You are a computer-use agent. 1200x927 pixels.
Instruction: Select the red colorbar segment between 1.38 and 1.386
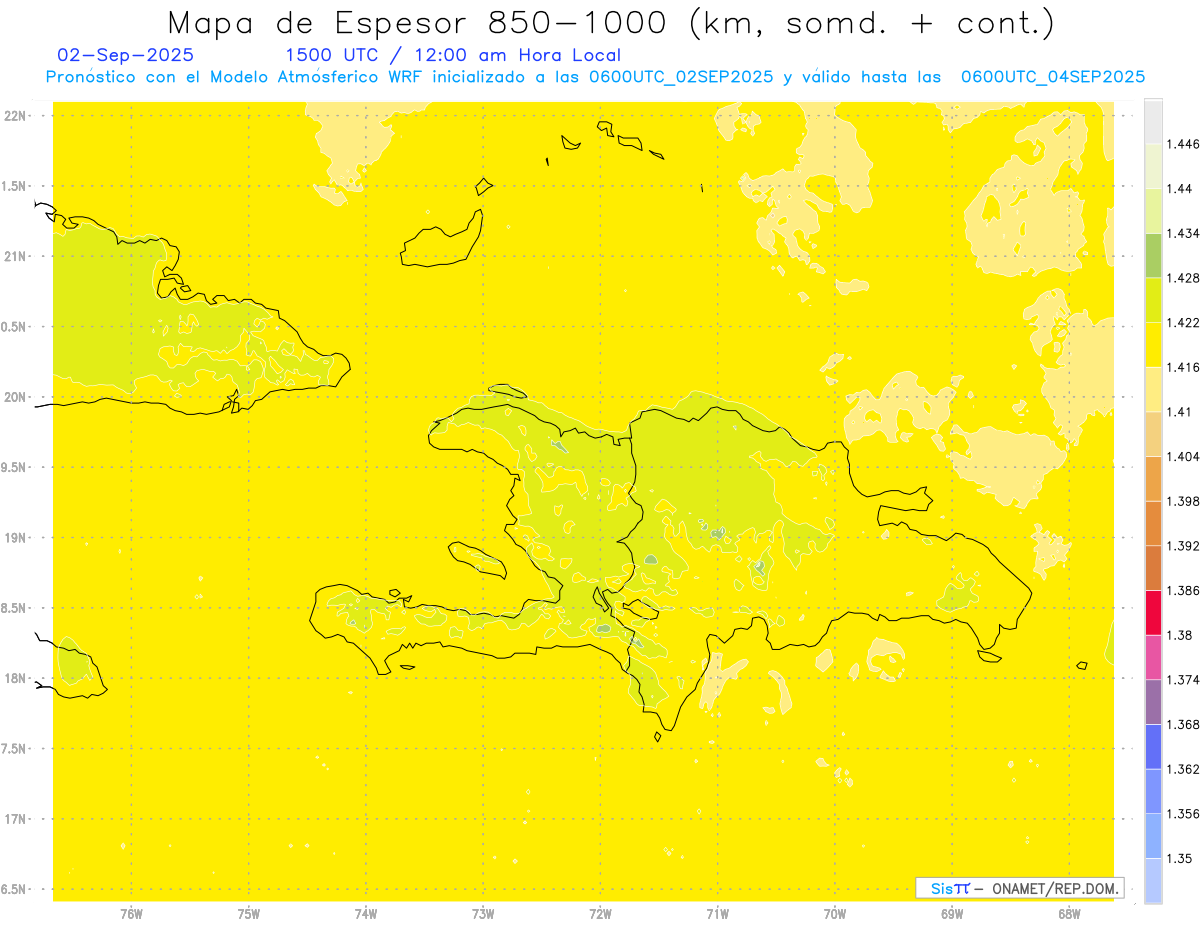click(x=1153, y=612)
